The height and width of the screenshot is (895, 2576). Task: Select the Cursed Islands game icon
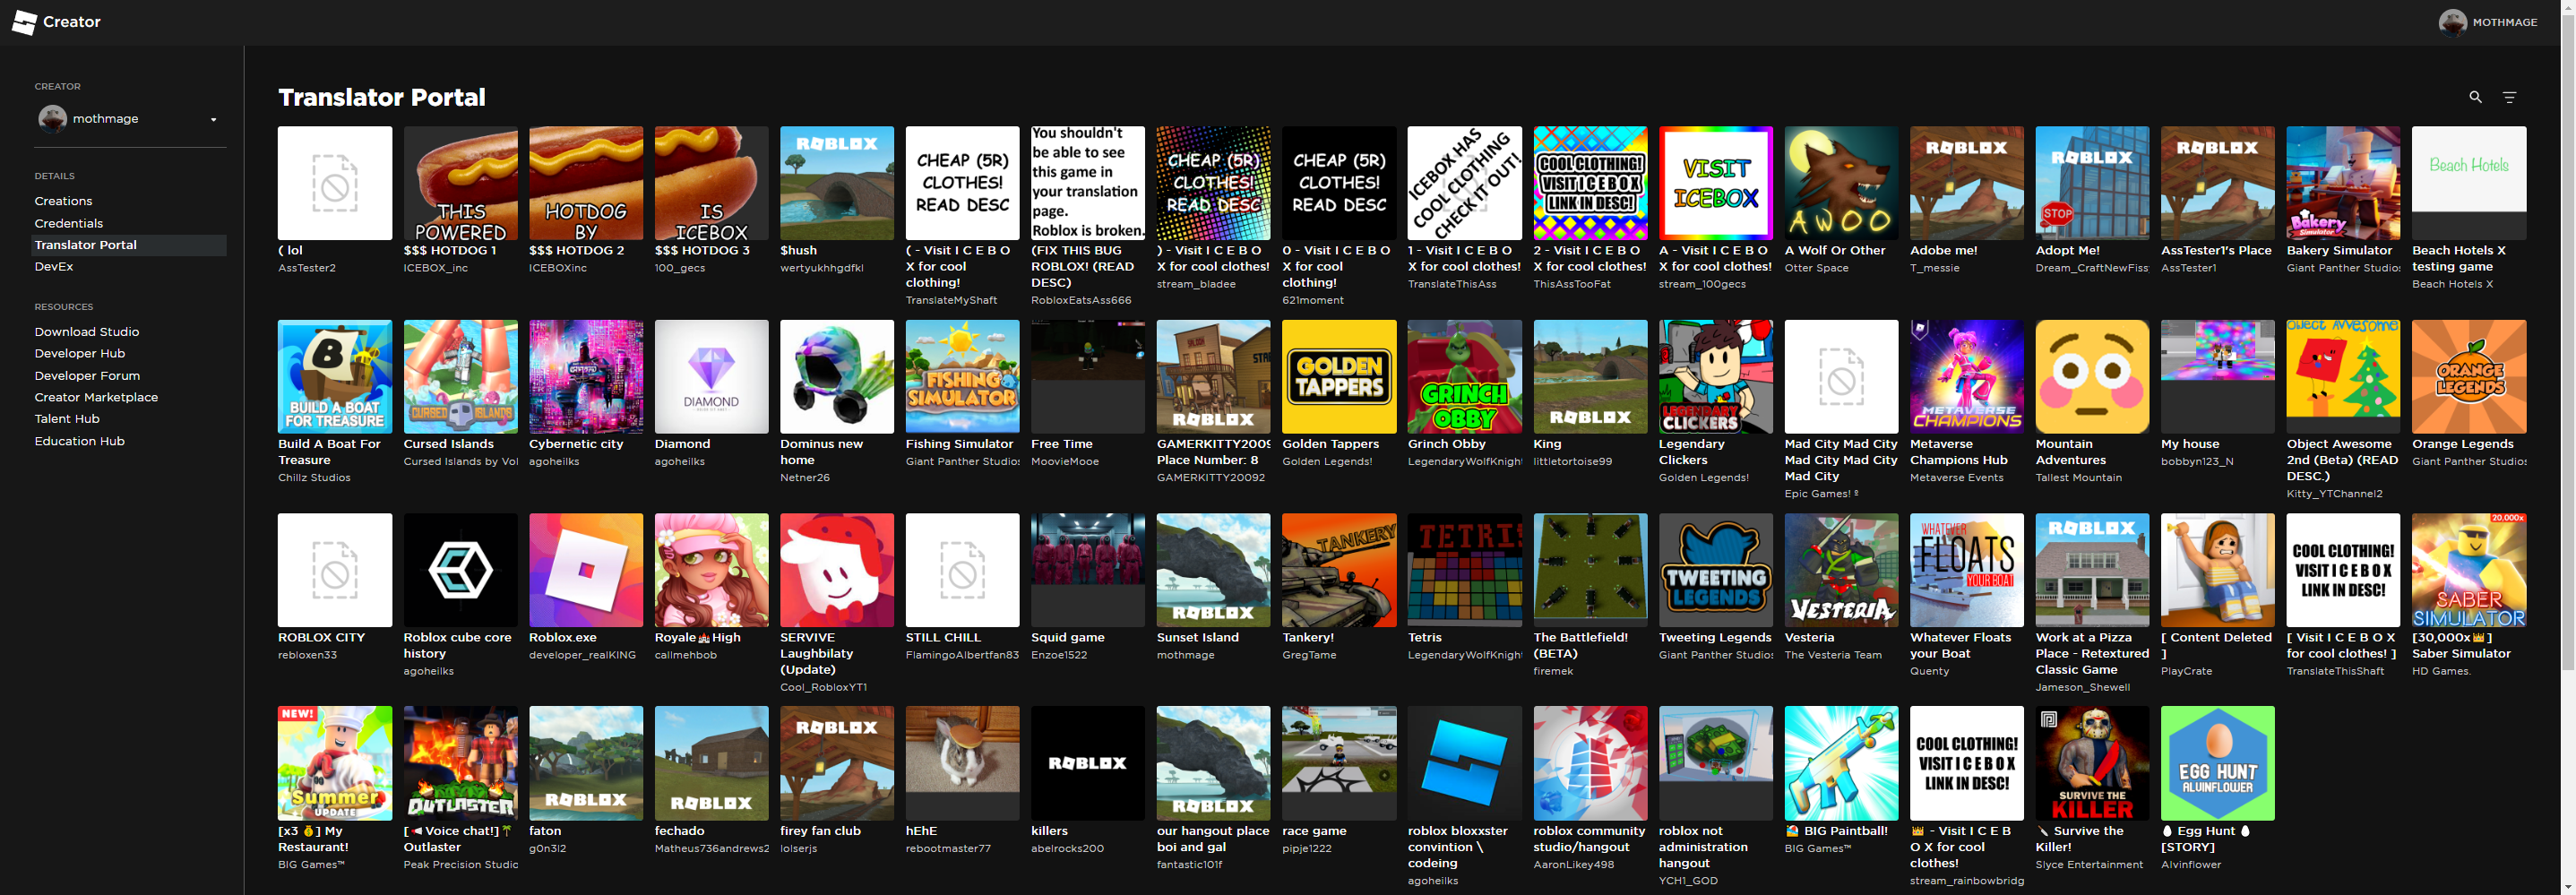pyautogui.click(x=461, y=377)
